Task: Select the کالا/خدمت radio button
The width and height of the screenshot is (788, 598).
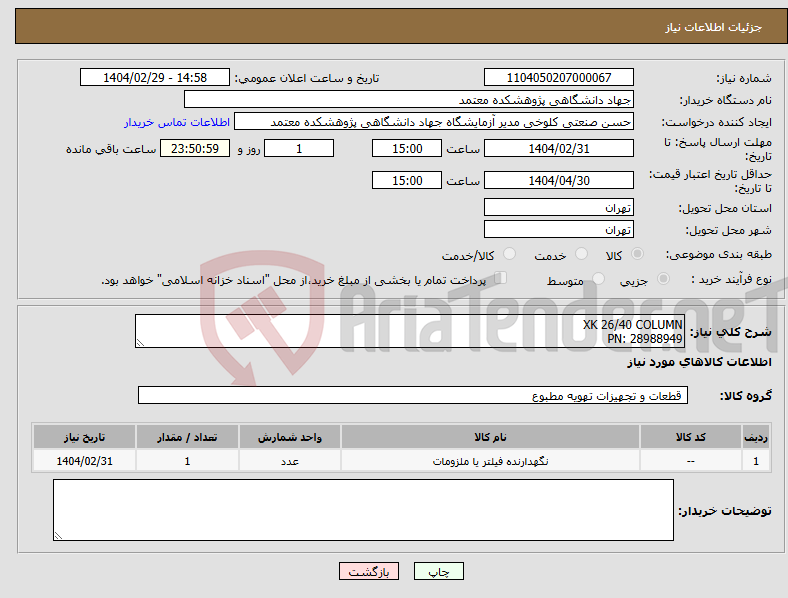Action: click(509, 254)
